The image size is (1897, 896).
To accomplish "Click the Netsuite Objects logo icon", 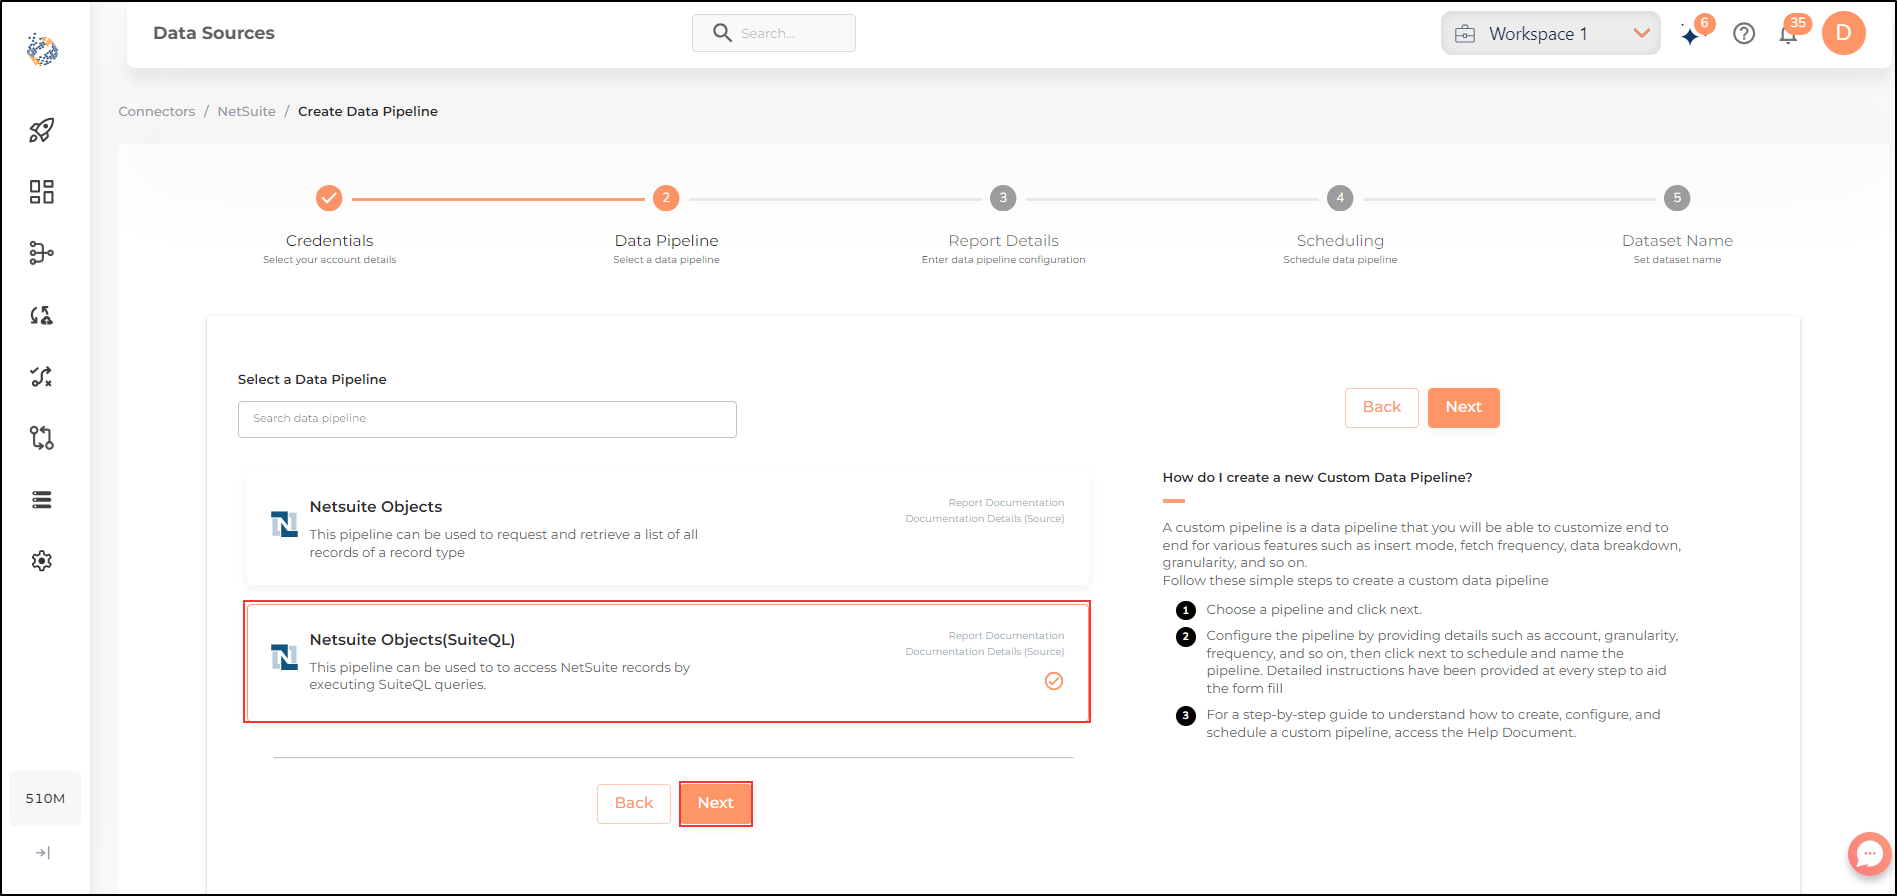I will click(284, 524).
